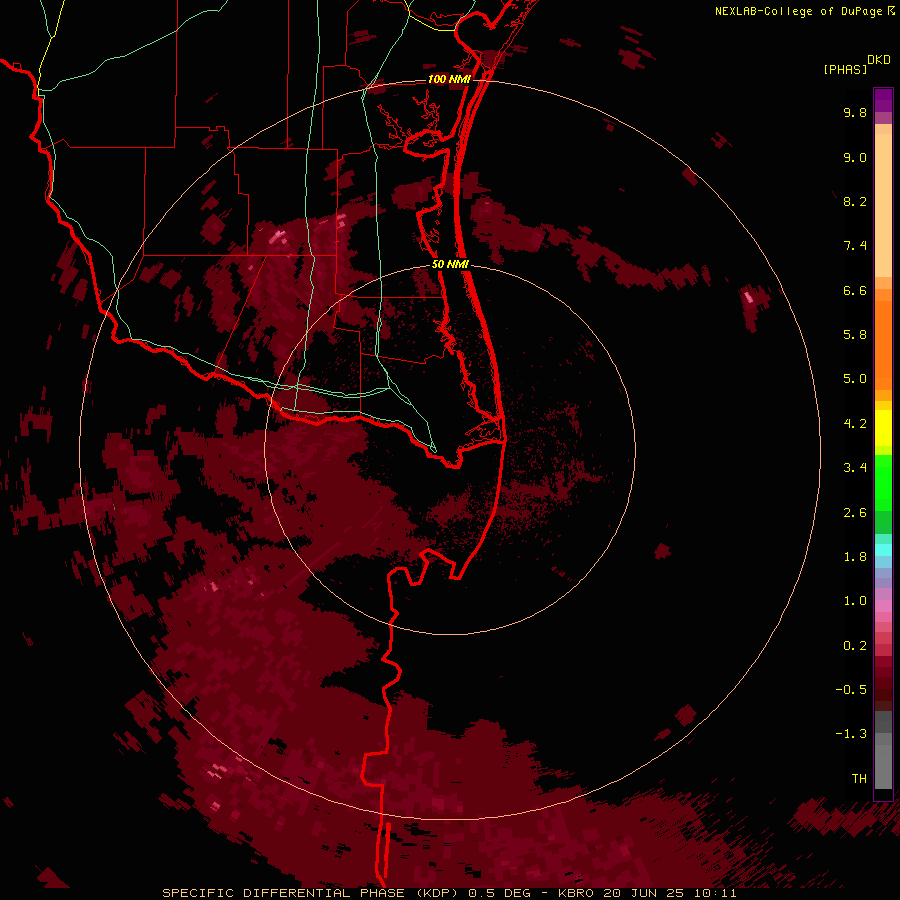Click the 1.0 scale label
Viewport: 900px width, 900px height.
pos(855,601)
